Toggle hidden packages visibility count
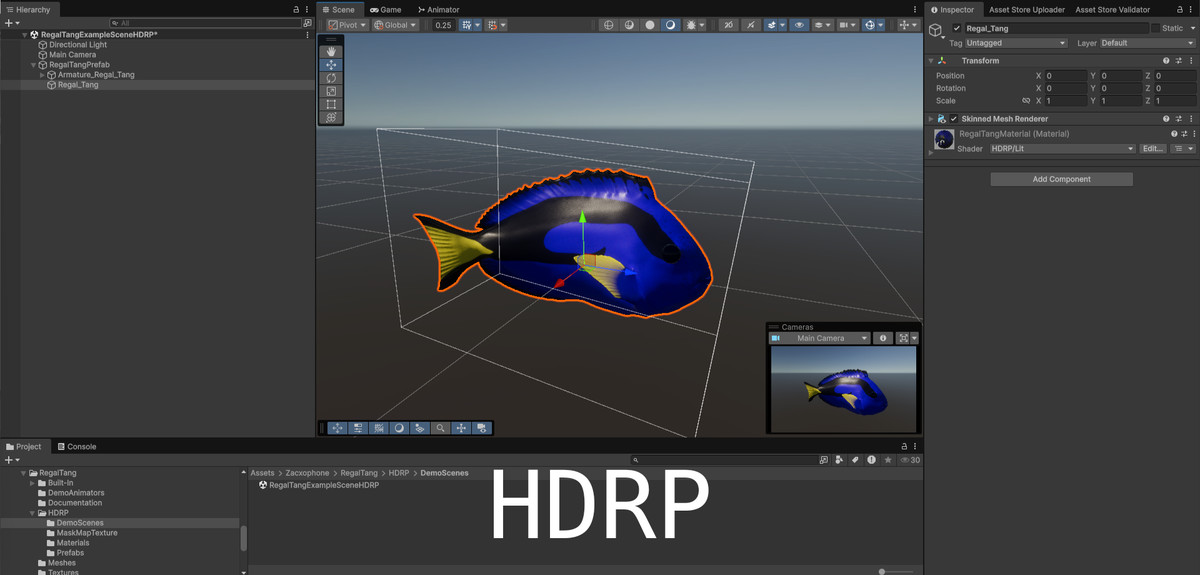This screenshot has height=575, width=1200. [x=910, y=460]
